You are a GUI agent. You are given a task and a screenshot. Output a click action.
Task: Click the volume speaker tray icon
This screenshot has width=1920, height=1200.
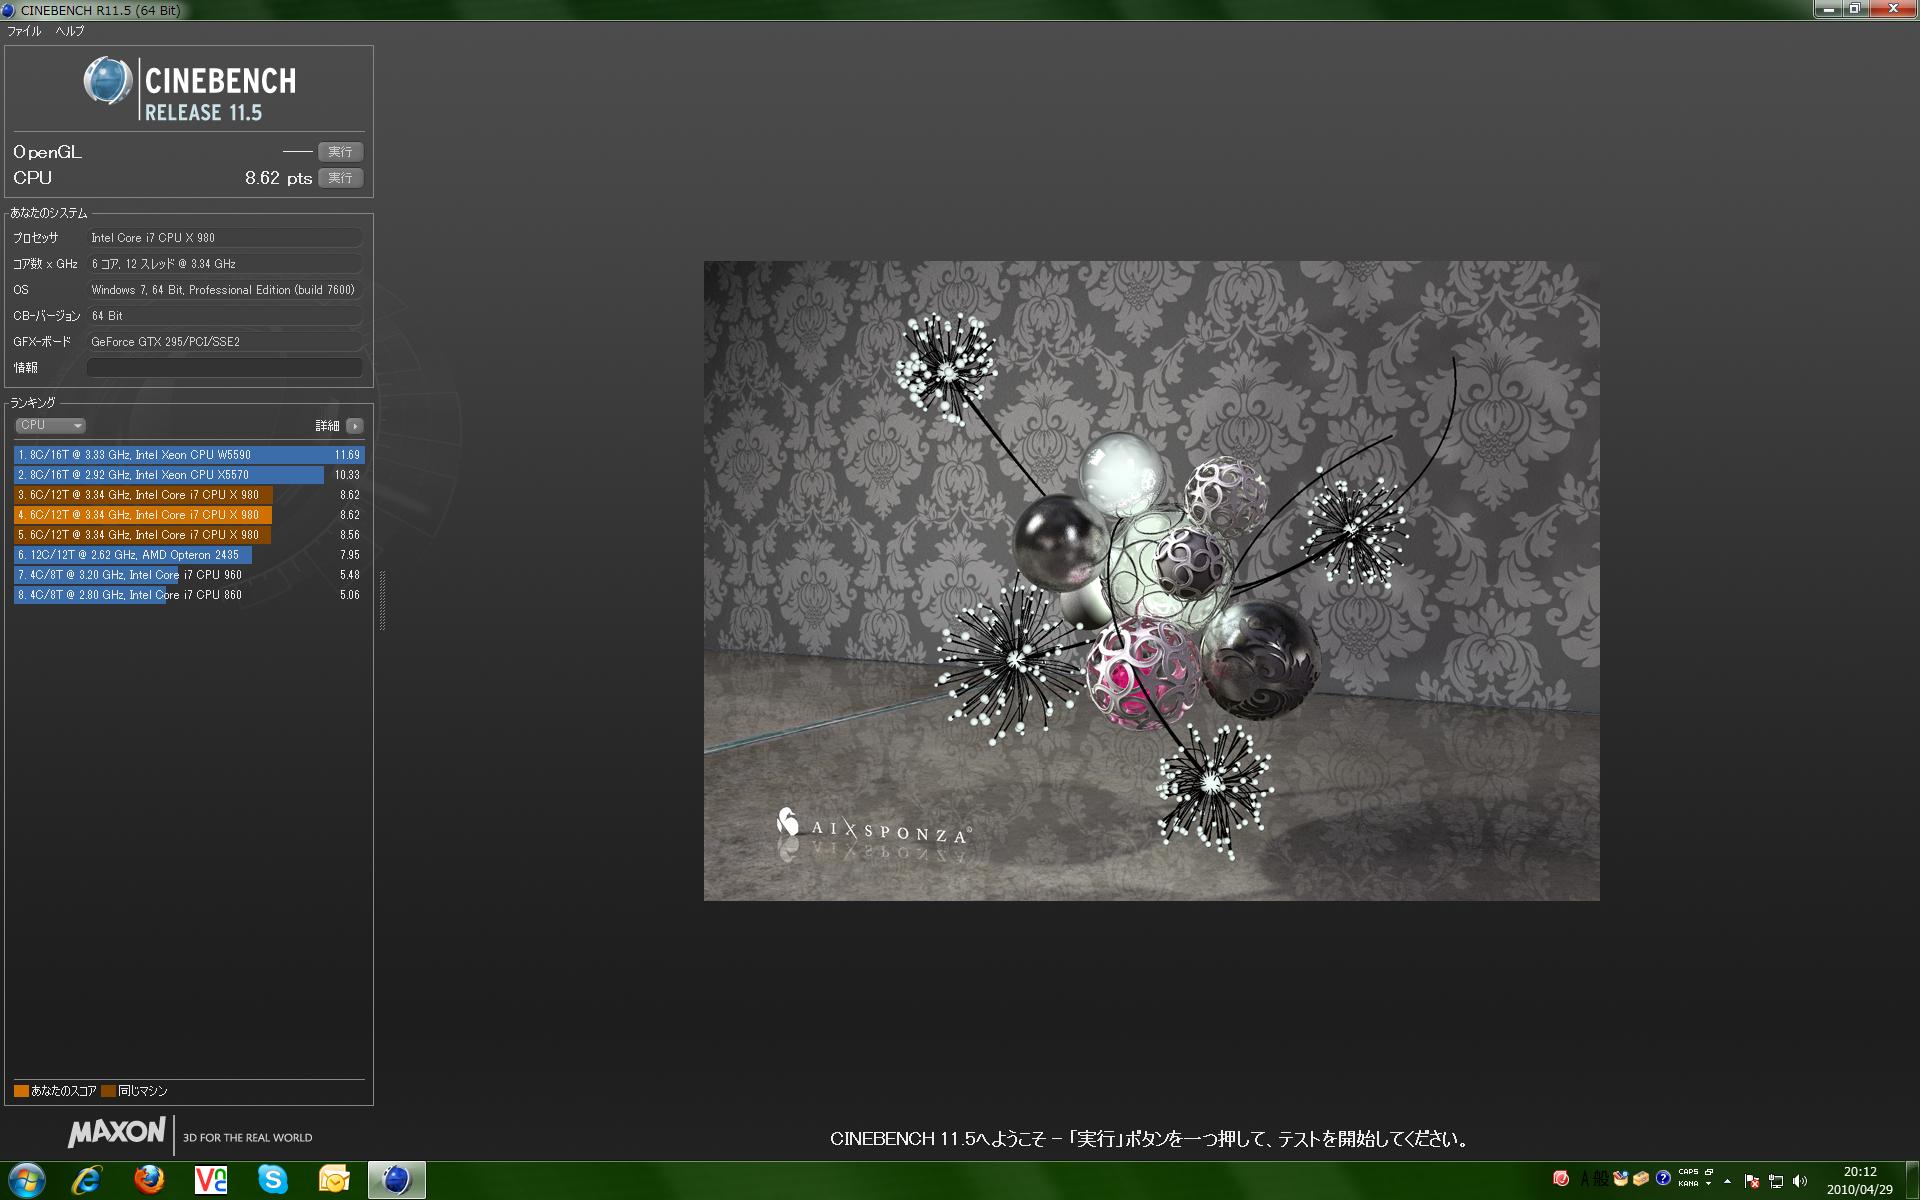click(x=1801, y=1181)
